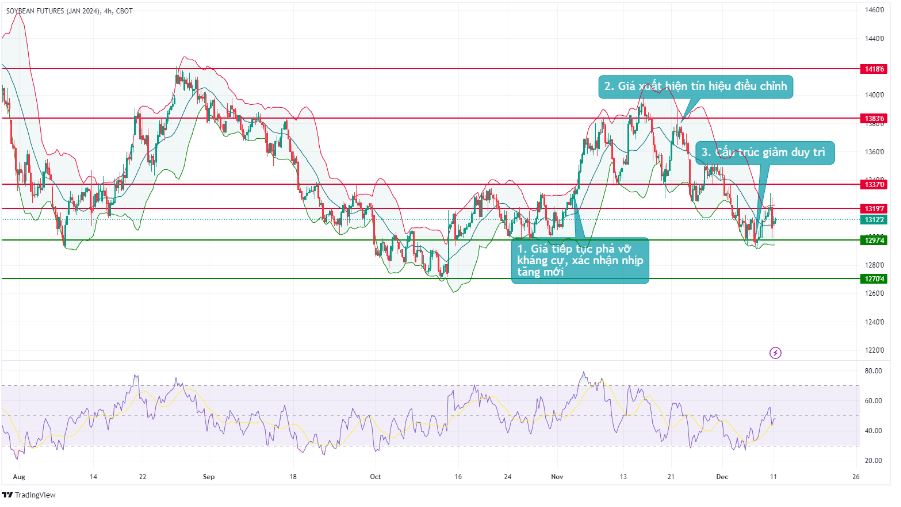Click the 12974 green support price tag
Viewport: 901px width, 507px height.
click(873, 240)
